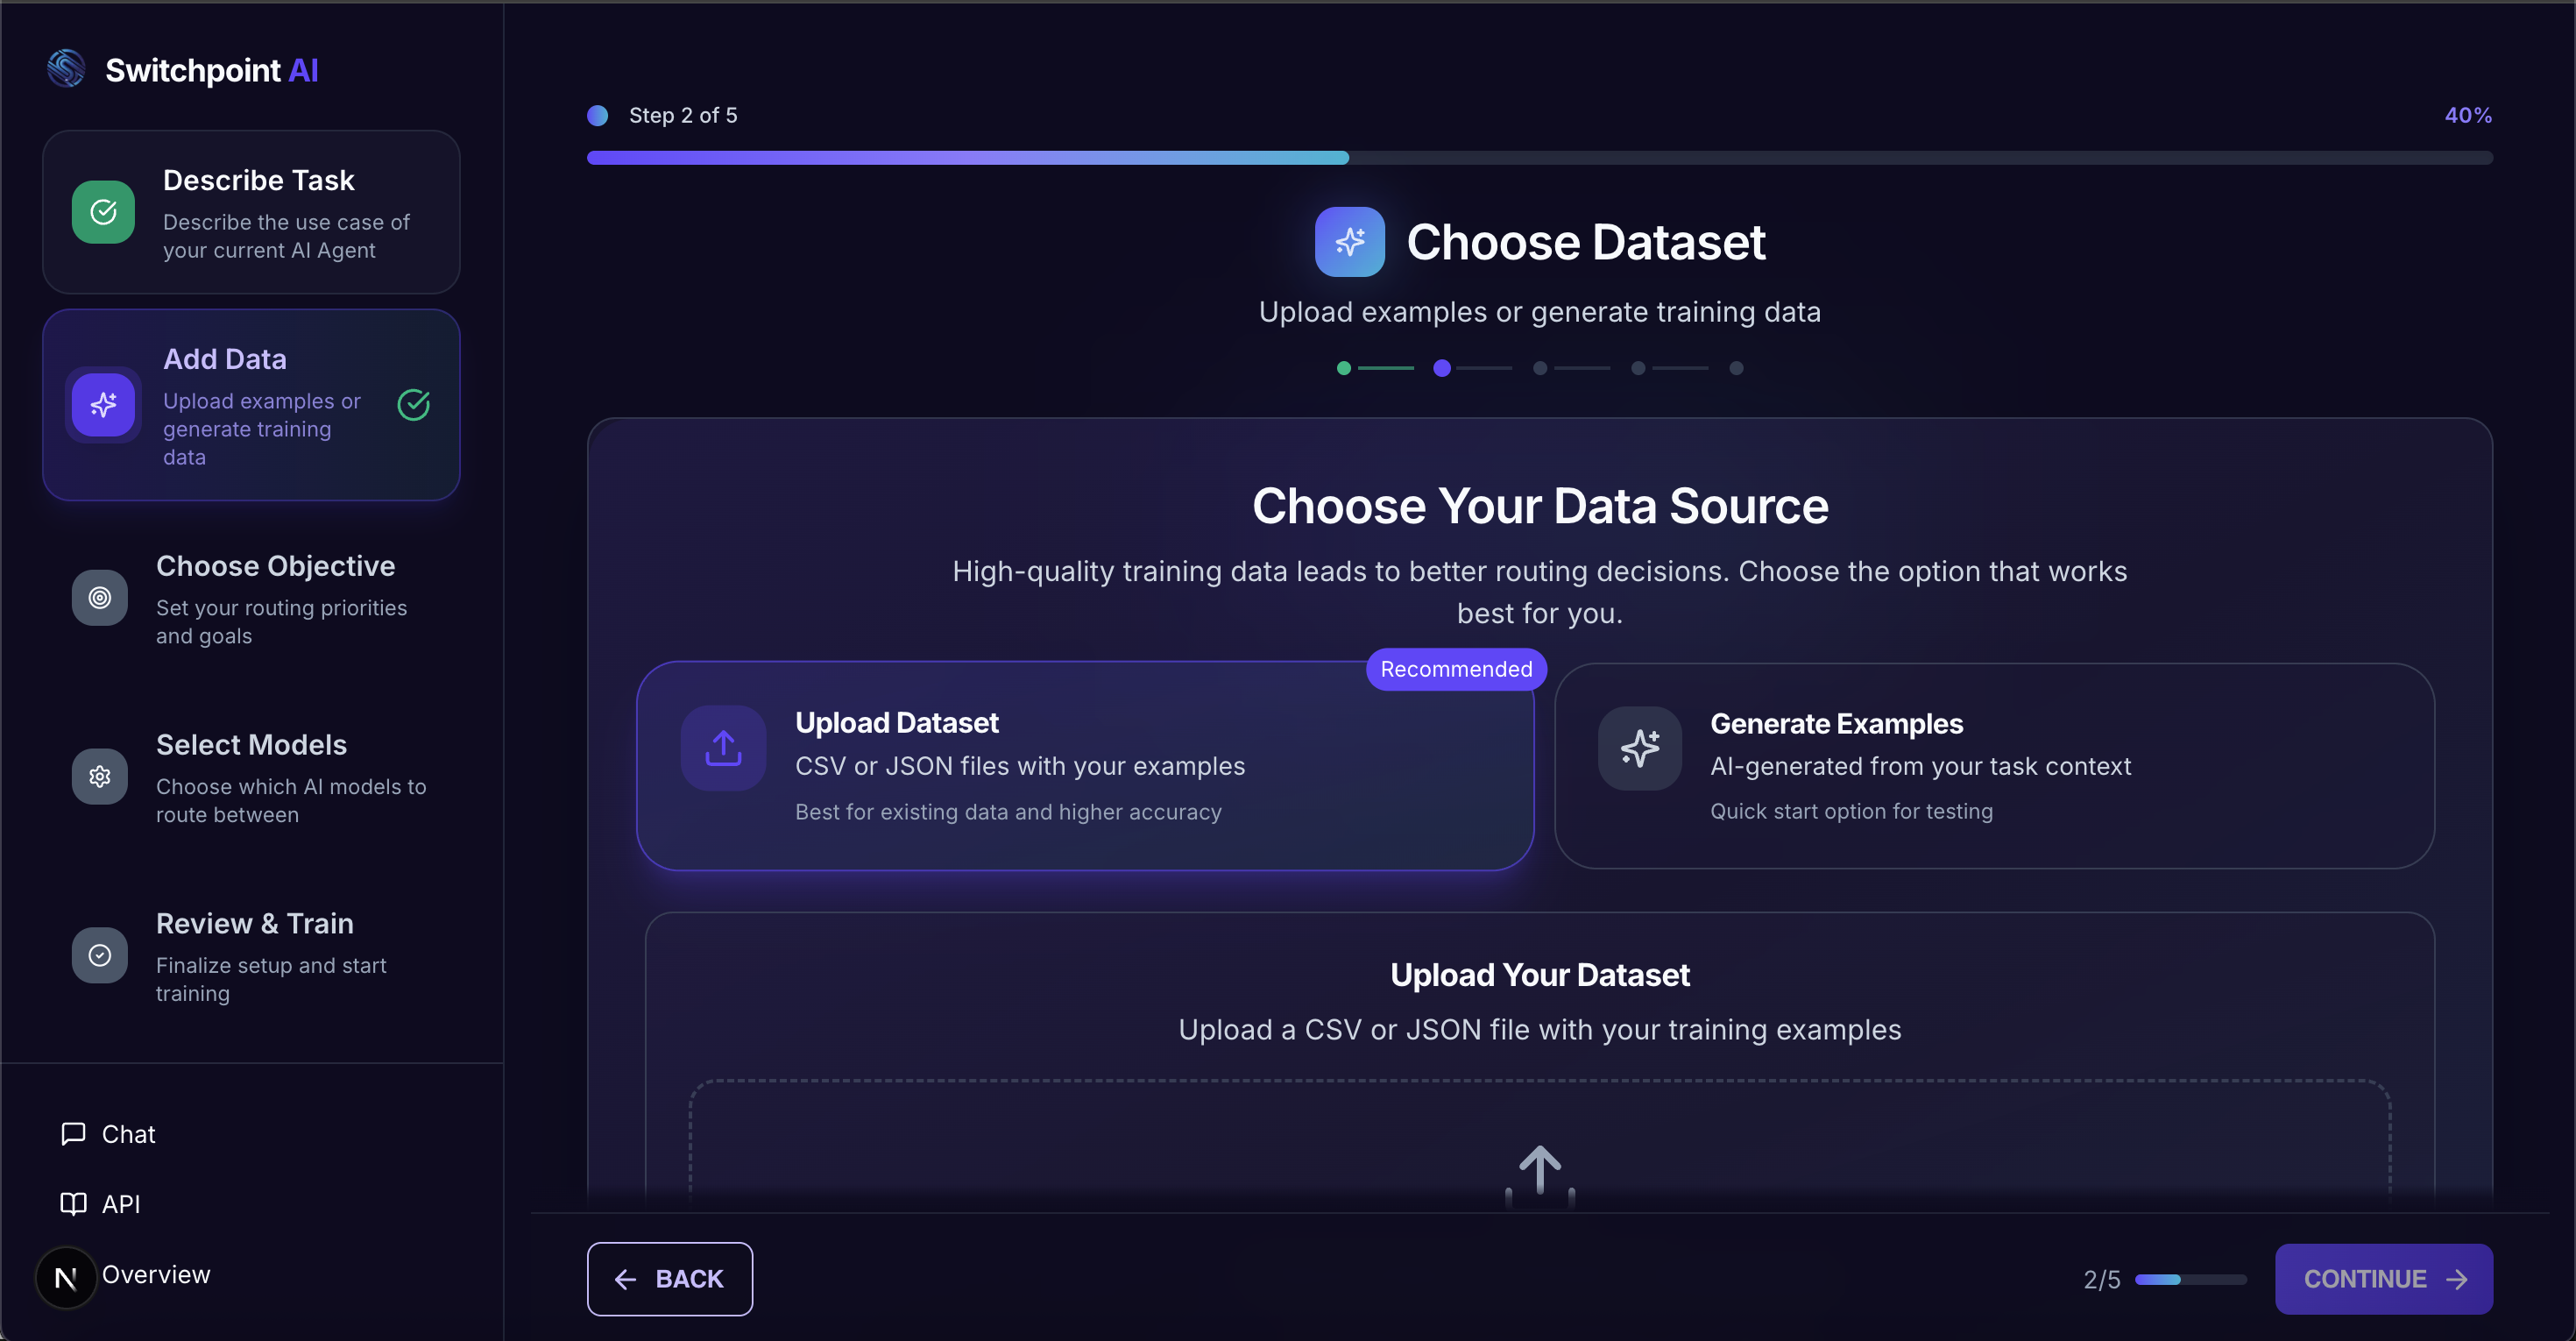Click "CSV or JSON files with your examples" text
The image size is (2576, 1341).
[x=1020, y=766]
